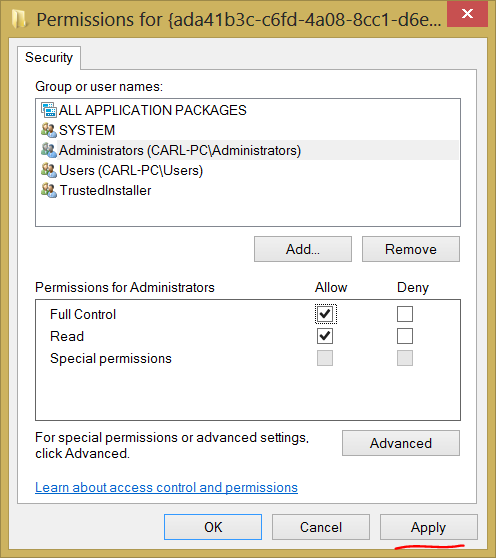This screenshot has height=558, width=496.
Task: Click the Administrators group icon
Action: pyautogui.click(x=49, y=150)
